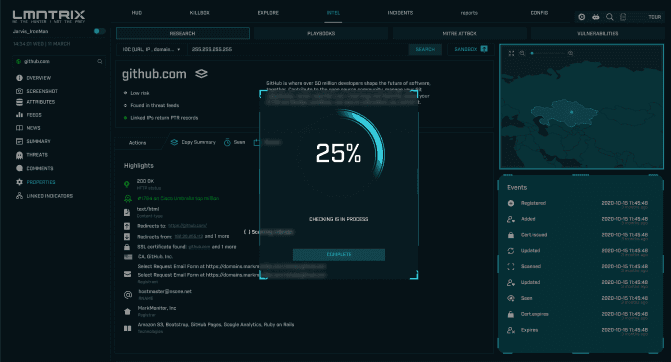Click the map zoom slider handle
Image resolution: width=671 pixels, height=362 pixels.
532,53
